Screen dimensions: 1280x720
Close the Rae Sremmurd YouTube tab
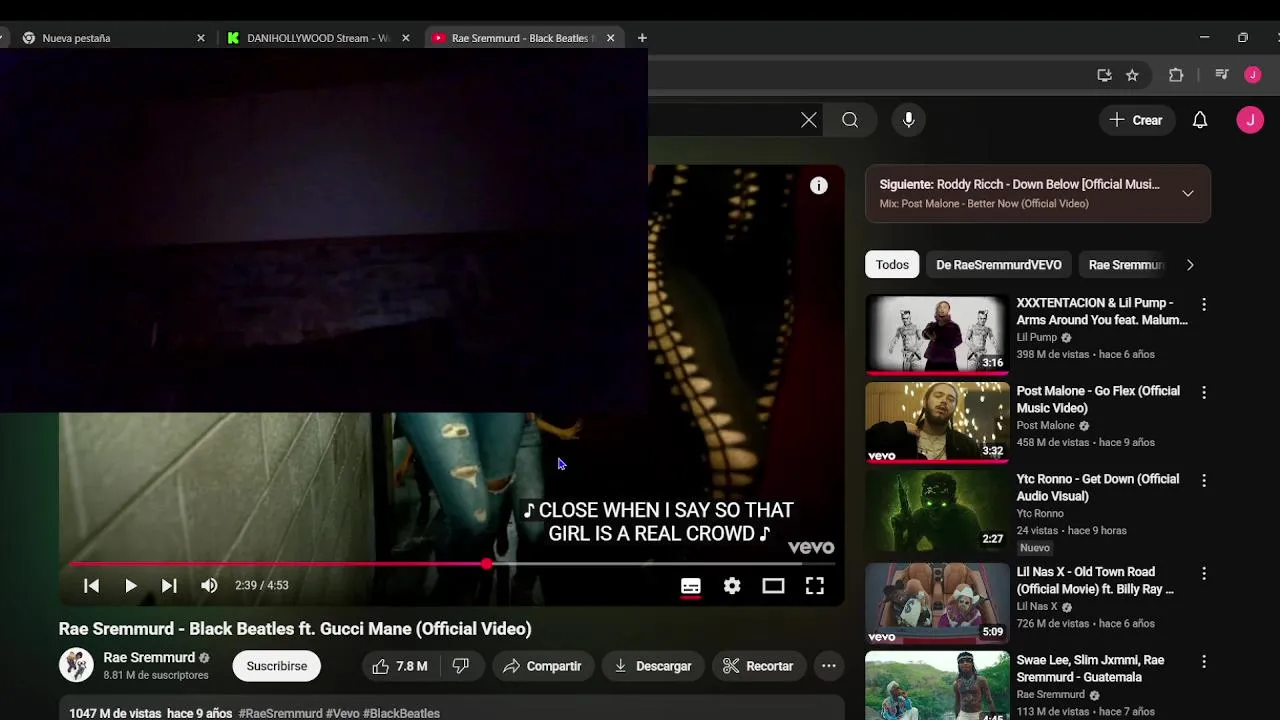[x=610, y=38]
